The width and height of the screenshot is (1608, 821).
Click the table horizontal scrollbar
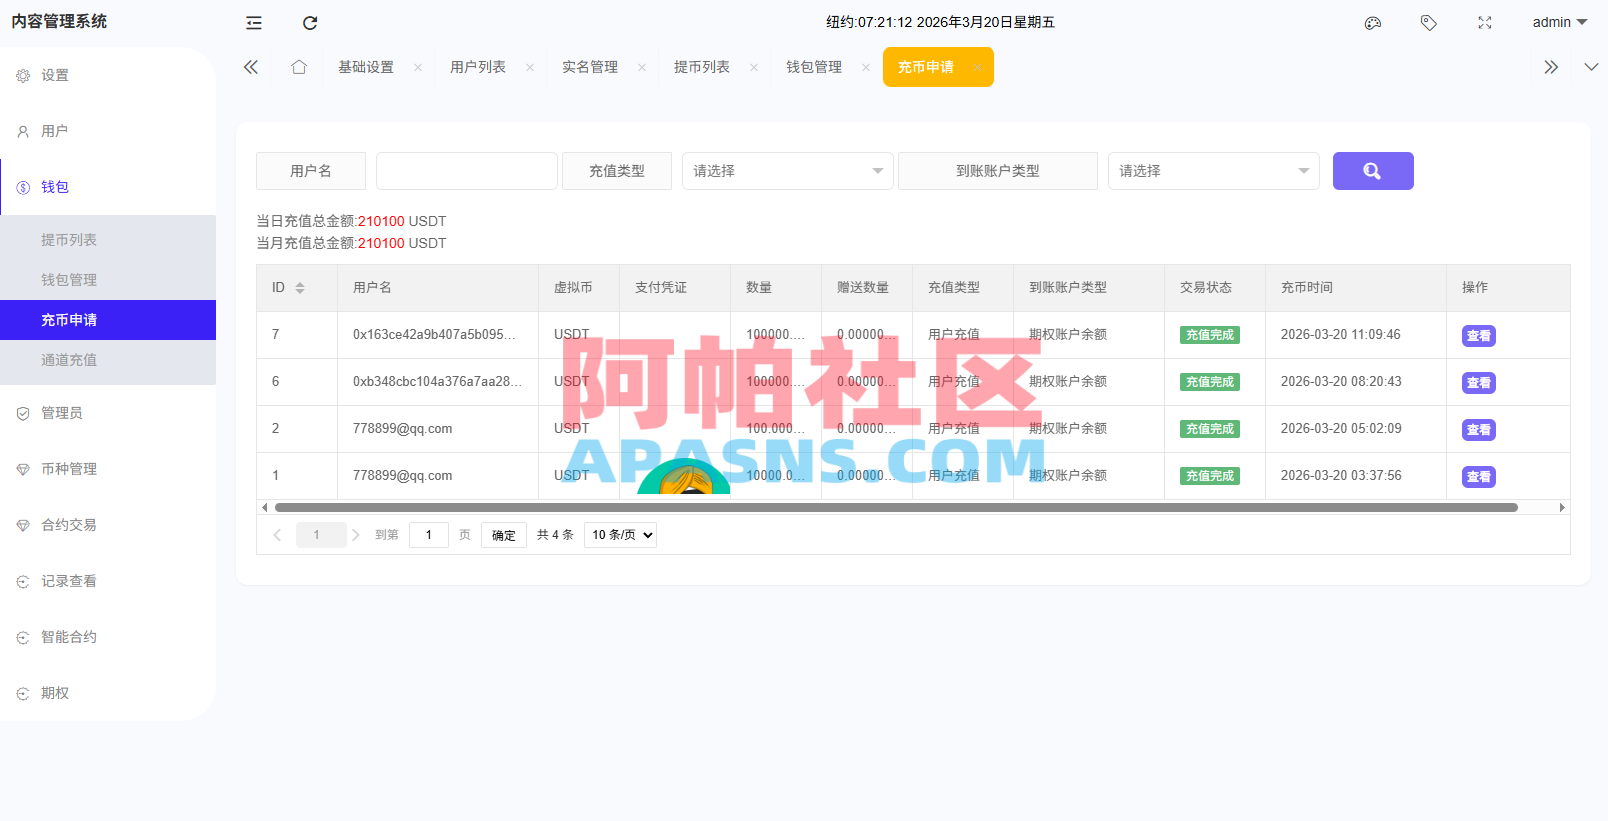tap(896, 508)
